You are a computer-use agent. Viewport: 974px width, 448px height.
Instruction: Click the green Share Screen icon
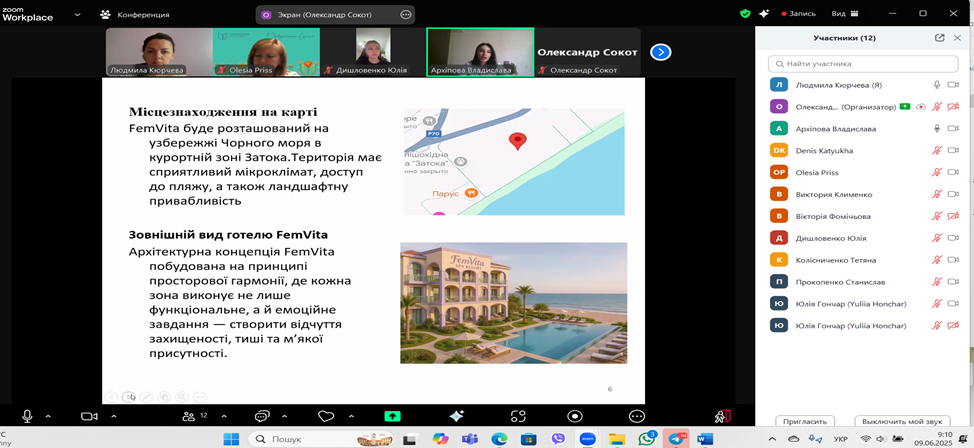(x=392, y=416)
